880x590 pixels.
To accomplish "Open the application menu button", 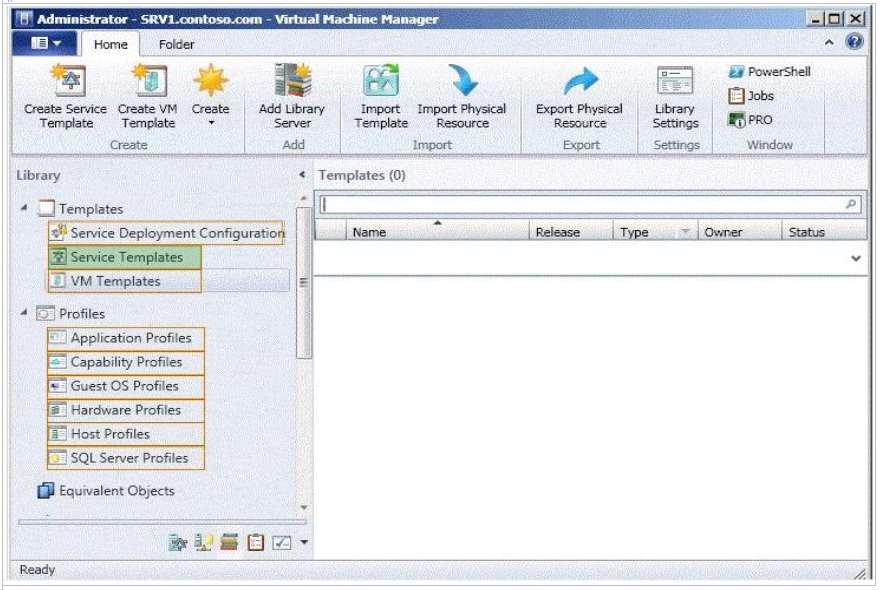I will click(45, 43).
